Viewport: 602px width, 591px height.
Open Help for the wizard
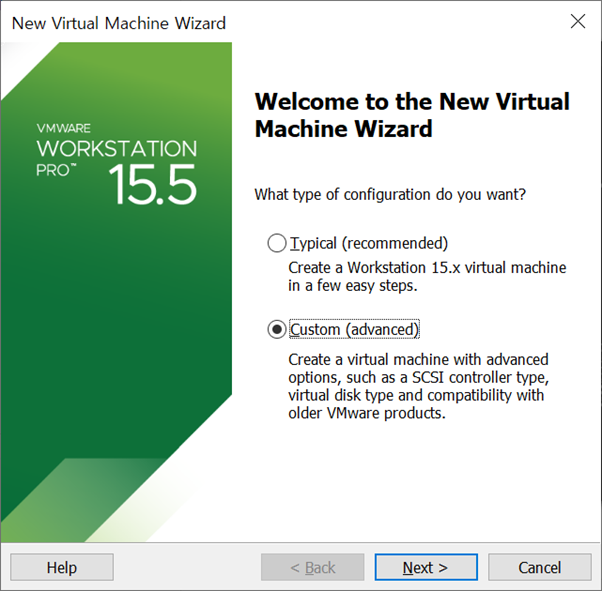(62, 567)
